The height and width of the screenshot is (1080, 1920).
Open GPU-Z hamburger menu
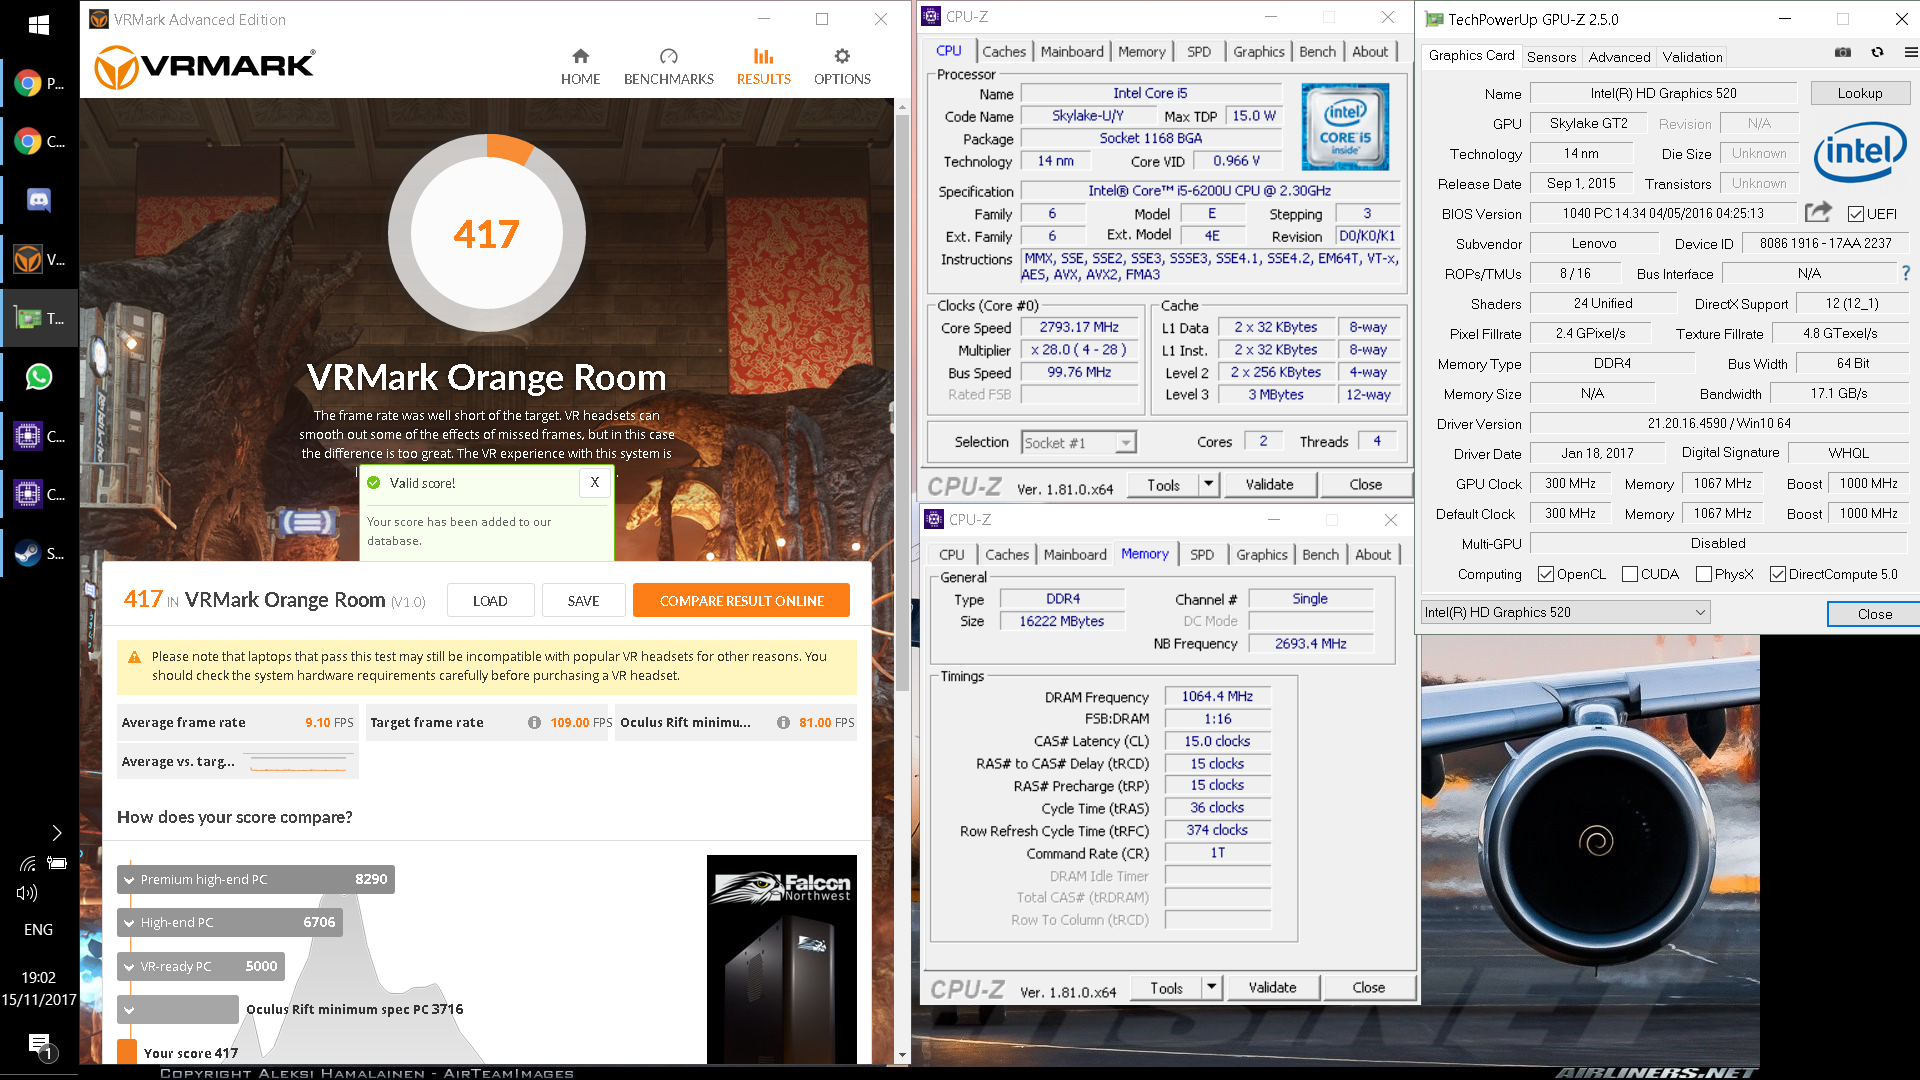1911,53
